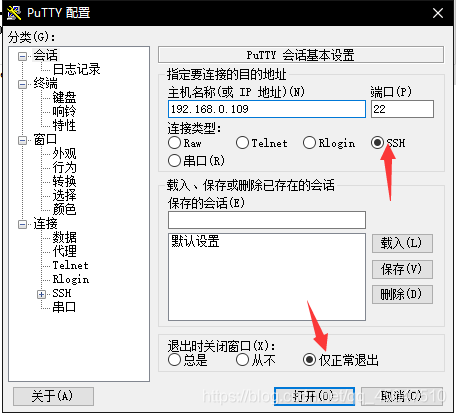This screenshot has height=415, width=456.
Task: Select 默认设置 in saved sessions list
Action: point(195,241)
